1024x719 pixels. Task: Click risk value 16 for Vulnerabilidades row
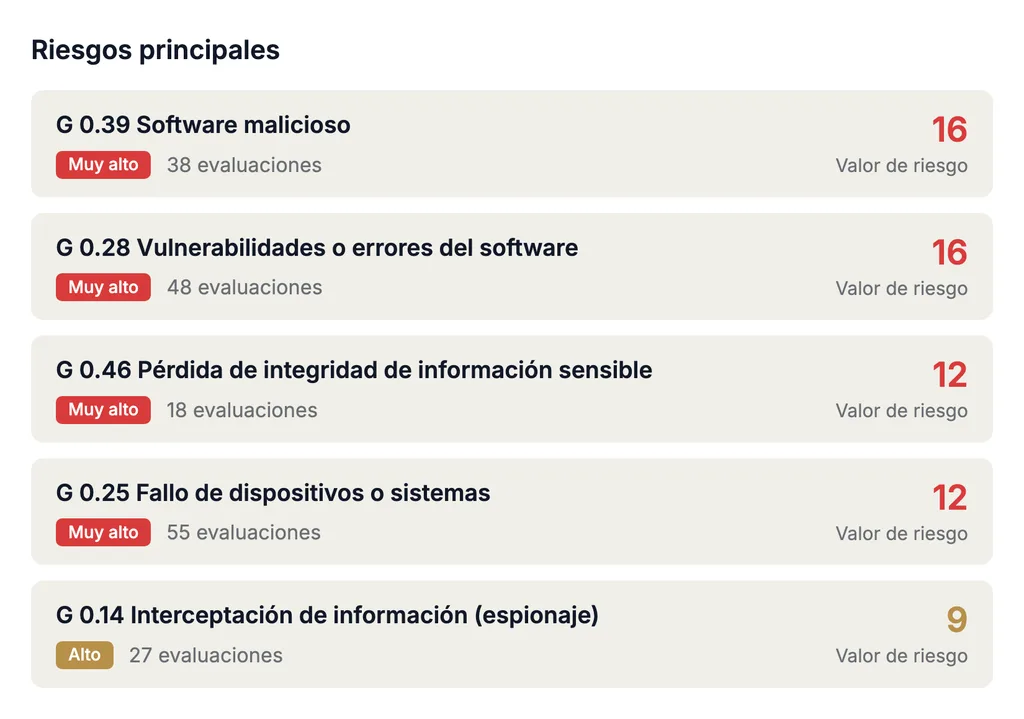[x=950, y=252]
